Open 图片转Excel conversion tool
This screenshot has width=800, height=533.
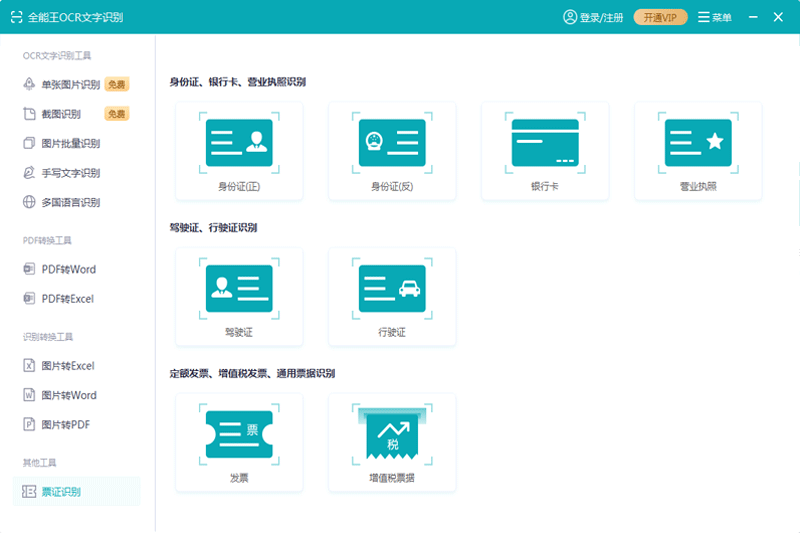(x=68, y=366)
